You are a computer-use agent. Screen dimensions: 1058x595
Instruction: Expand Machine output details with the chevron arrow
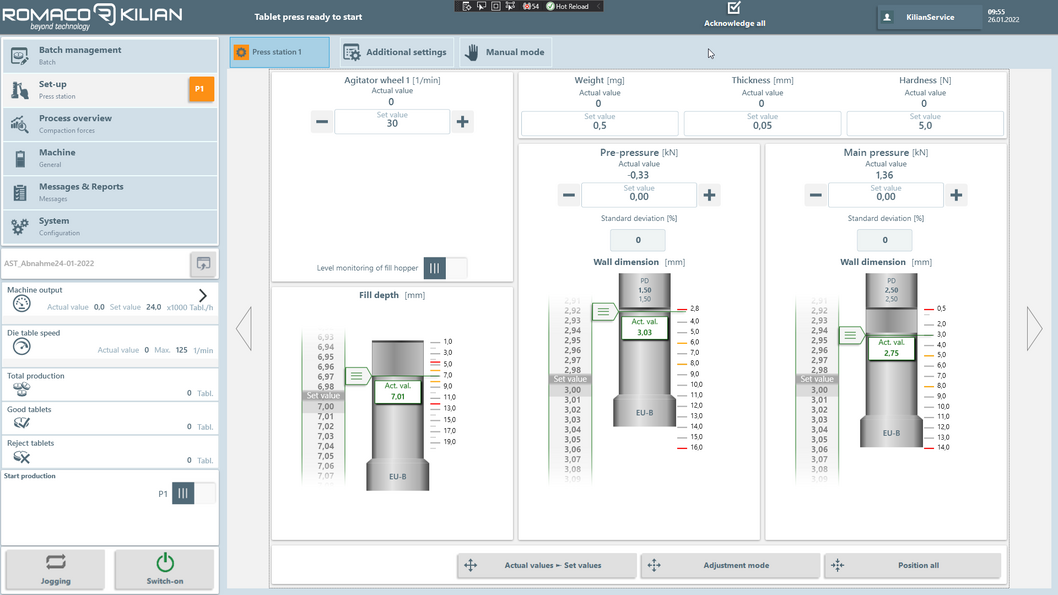click(202, 295)
